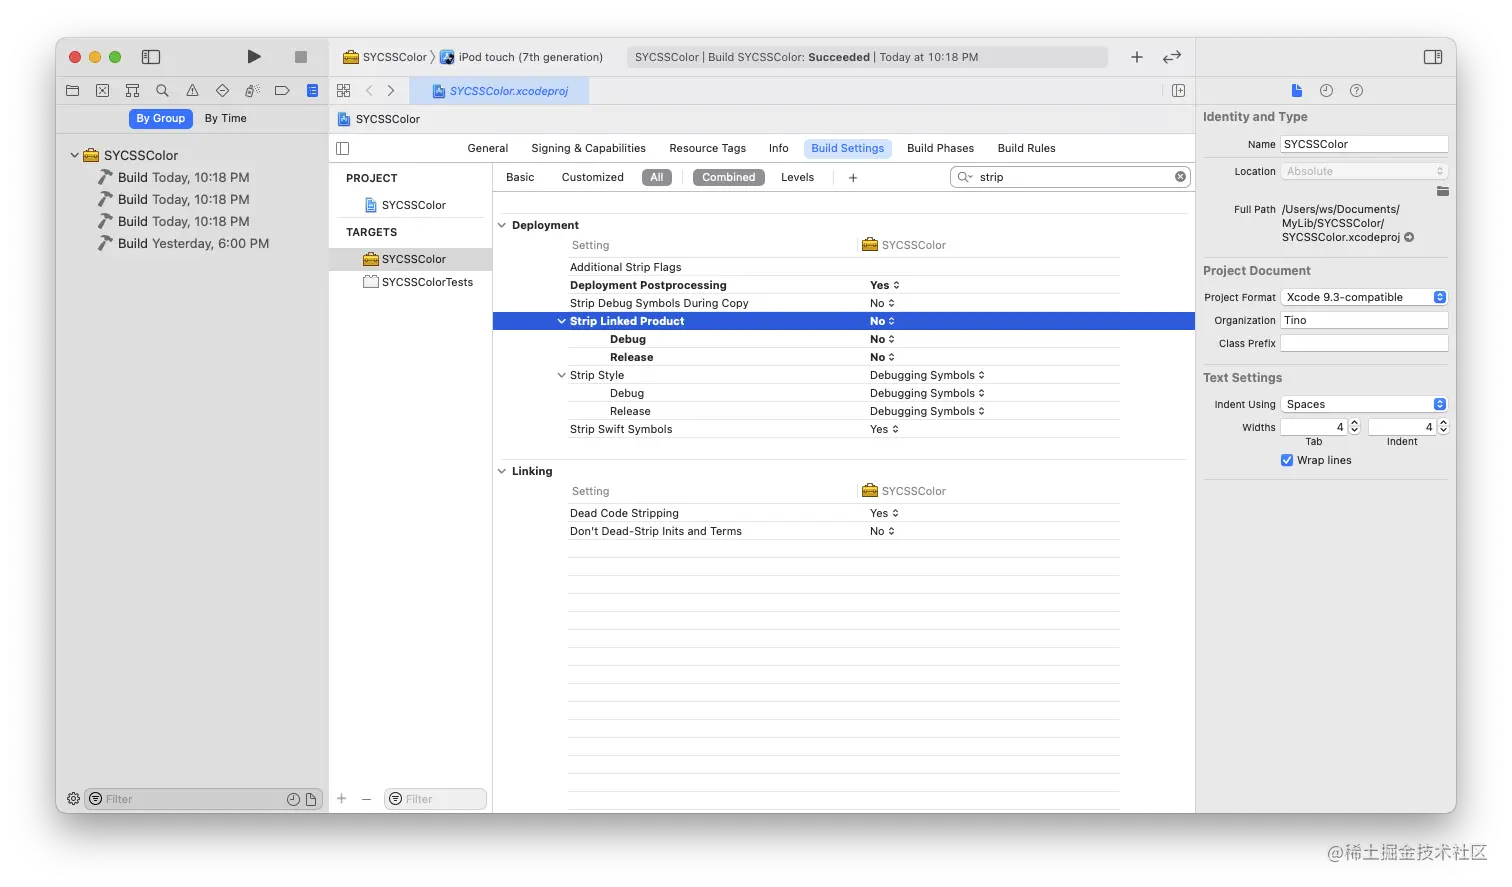Viewport: 1512px width, 887px height.
Task: Toggle the inspectors panel icon
Action: tap(1433, 57)
